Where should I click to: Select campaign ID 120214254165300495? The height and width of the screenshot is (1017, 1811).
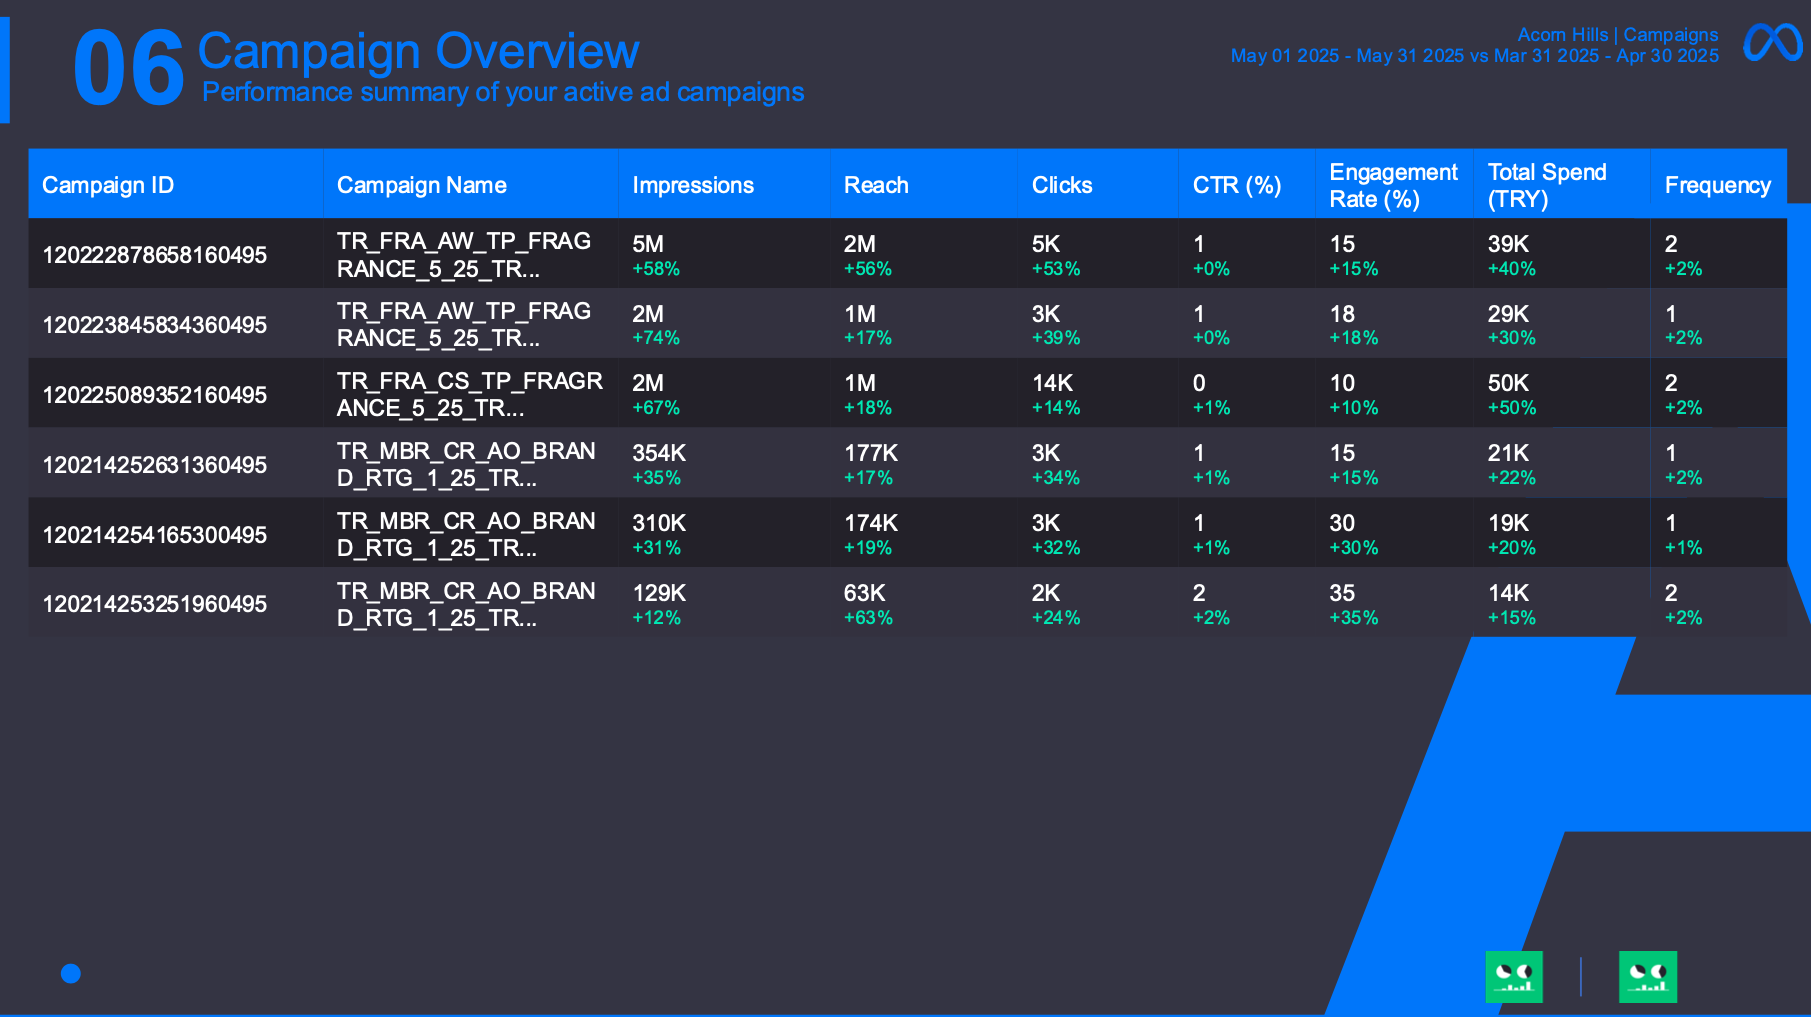(x=155, y=535)
